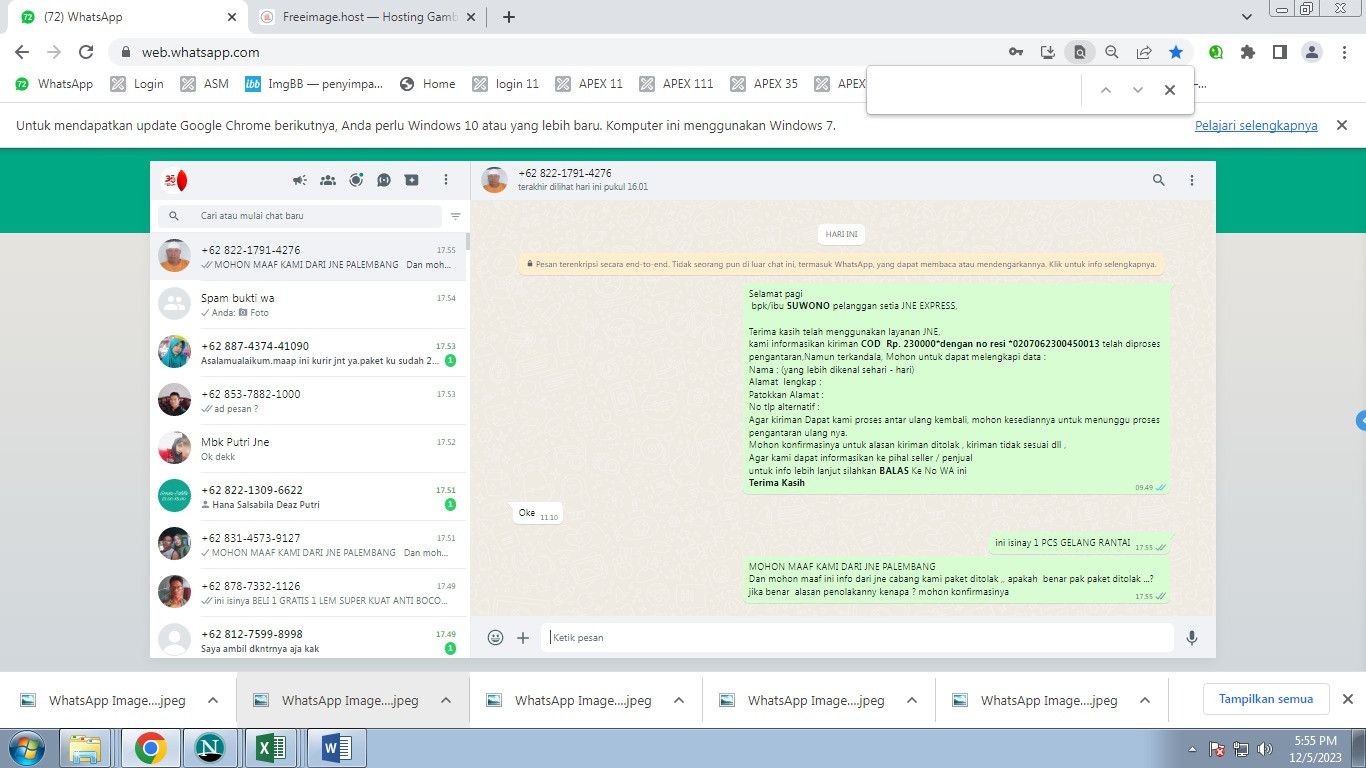Open Excel from the taskbar
Screen dimensions: 1366x768
point(272,748)
